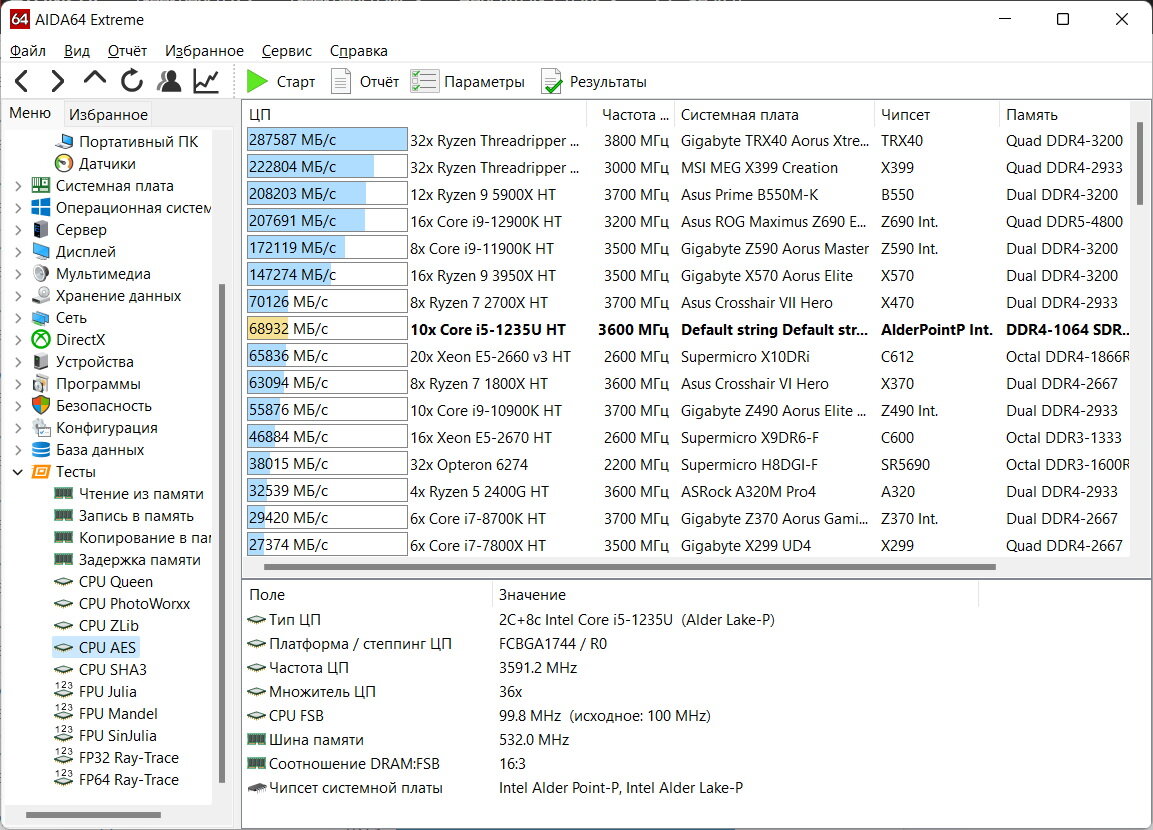The width and height of the screenshot is (1153, 830).
Task: Click the graph chart icon in toolbar
Action: 206,81
